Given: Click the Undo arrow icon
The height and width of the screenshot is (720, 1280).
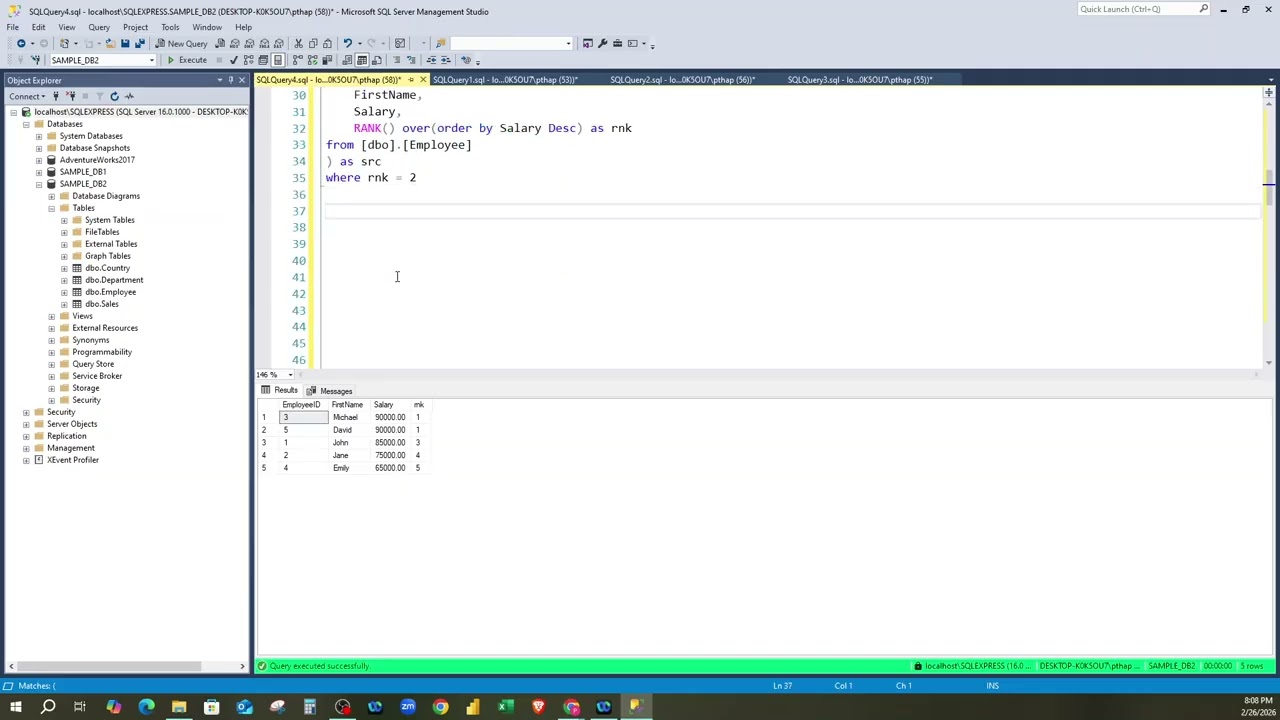Looking at the screenshot, I should (347, 43).
